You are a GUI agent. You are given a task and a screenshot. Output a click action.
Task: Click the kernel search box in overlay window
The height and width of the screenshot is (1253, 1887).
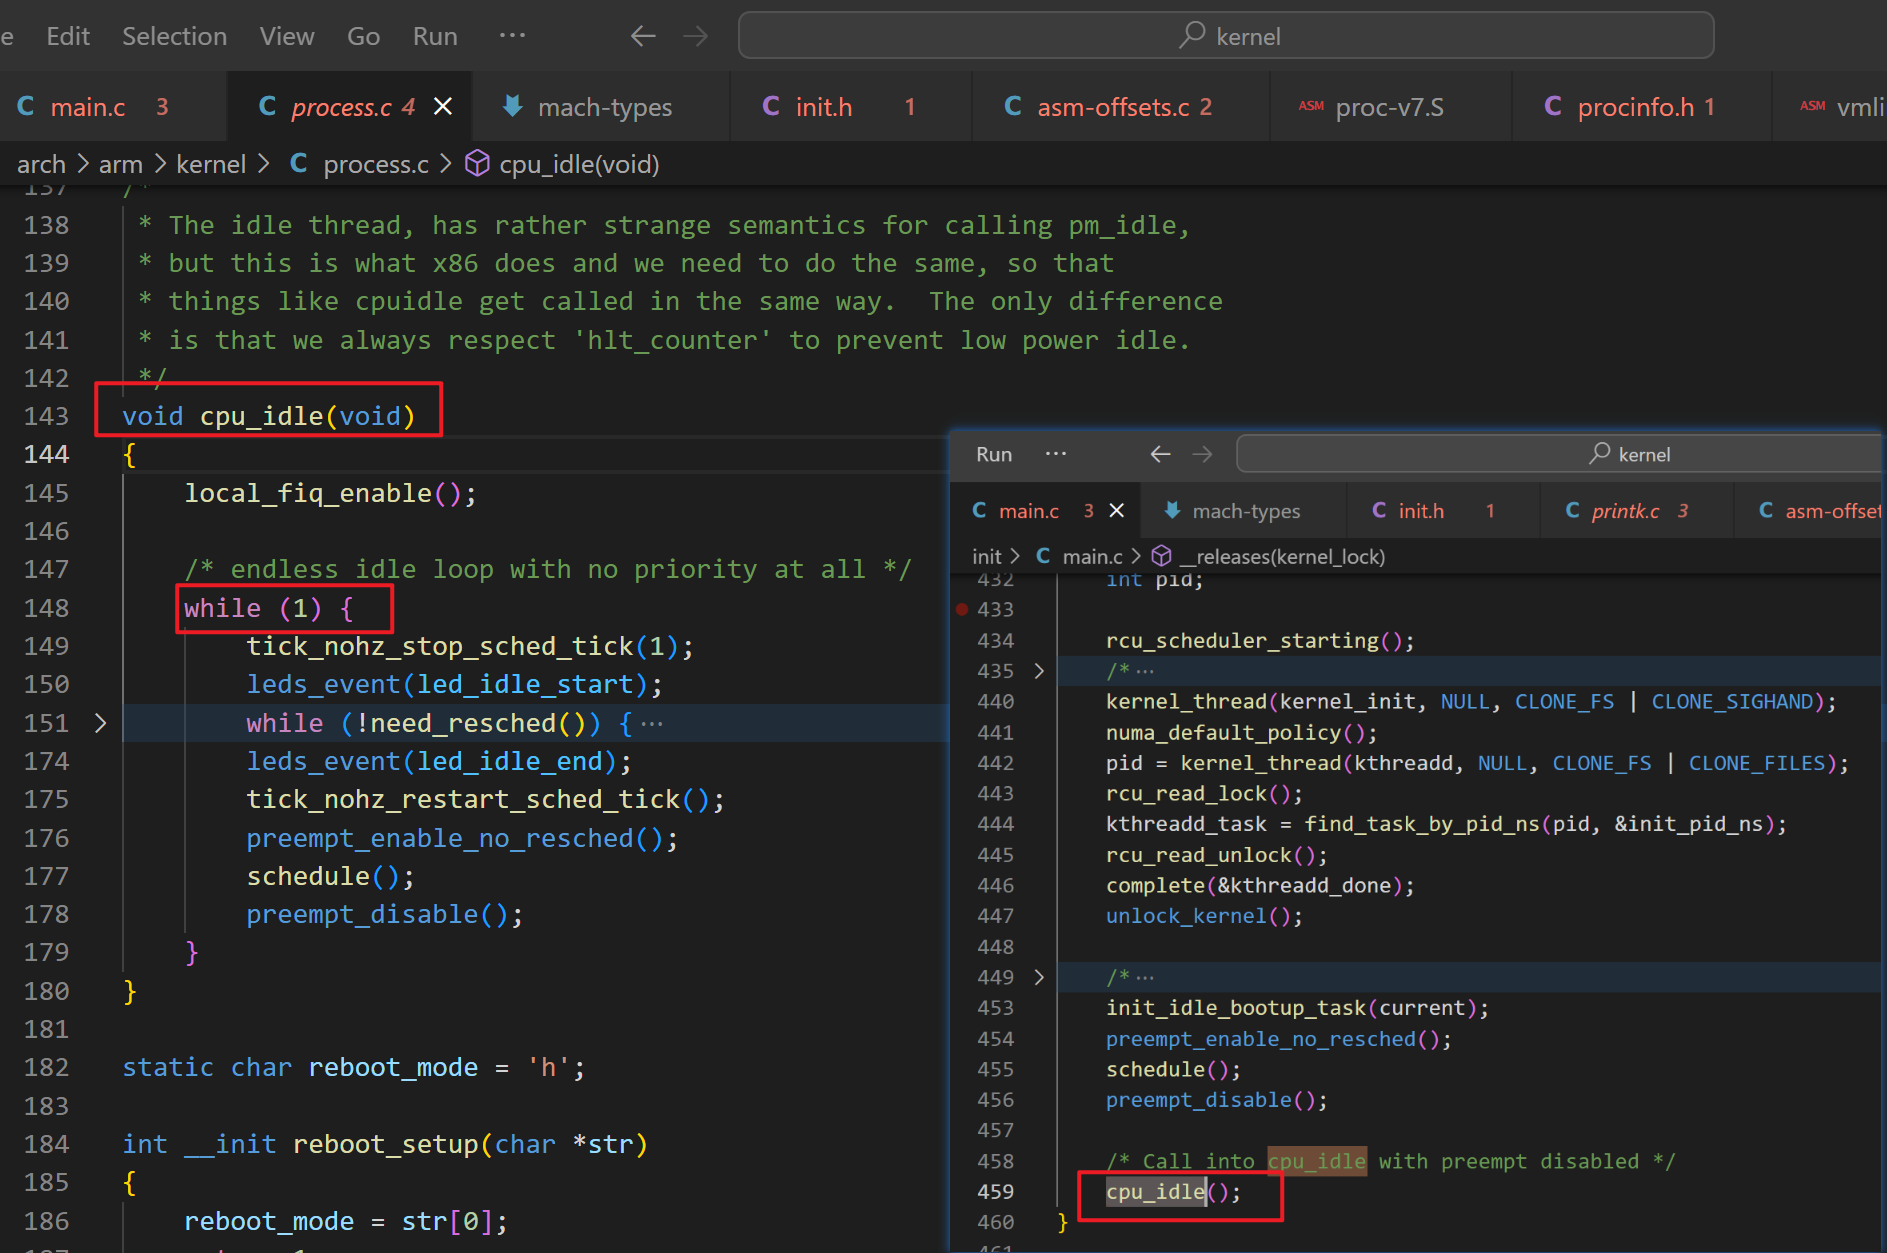(x=1559, y=454)
